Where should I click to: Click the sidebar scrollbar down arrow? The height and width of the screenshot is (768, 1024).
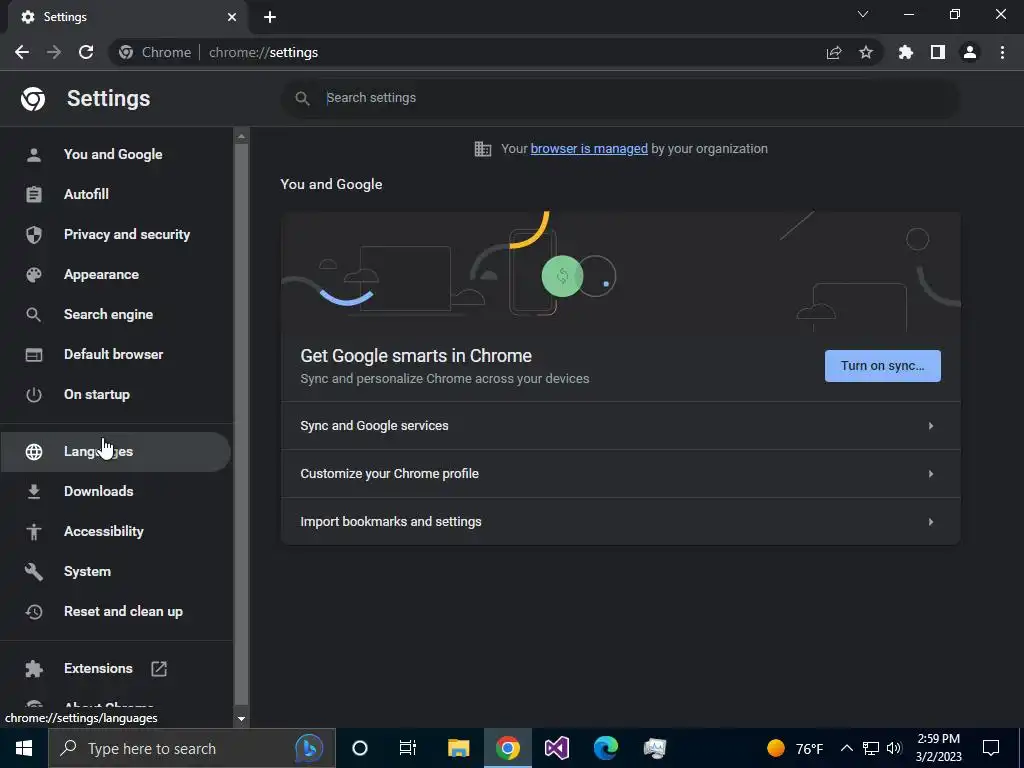[241, 718]
